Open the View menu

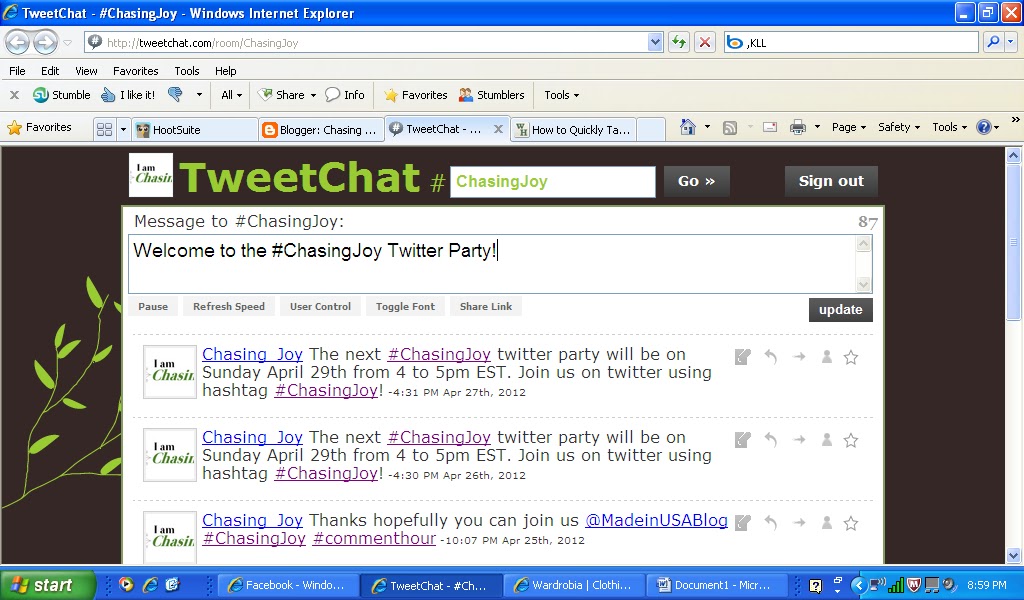86,71
